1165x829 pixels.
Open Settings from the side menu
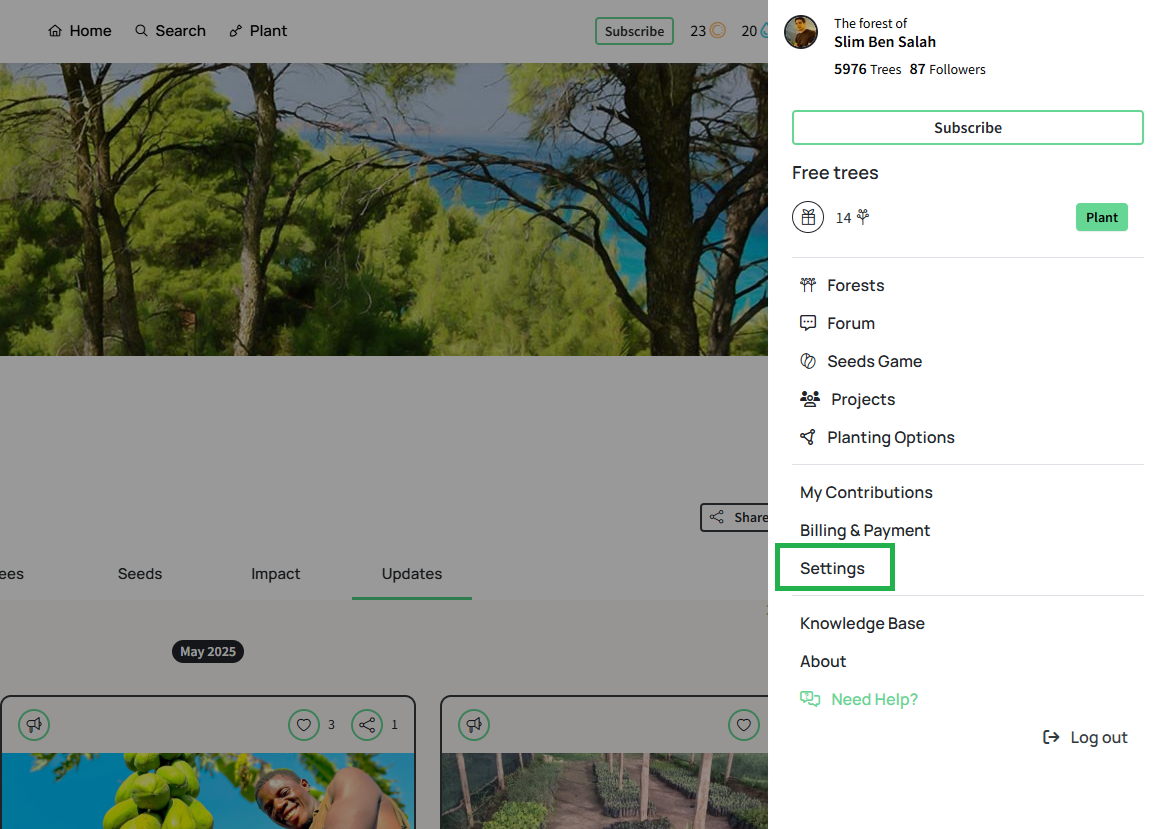click(832, 568)
